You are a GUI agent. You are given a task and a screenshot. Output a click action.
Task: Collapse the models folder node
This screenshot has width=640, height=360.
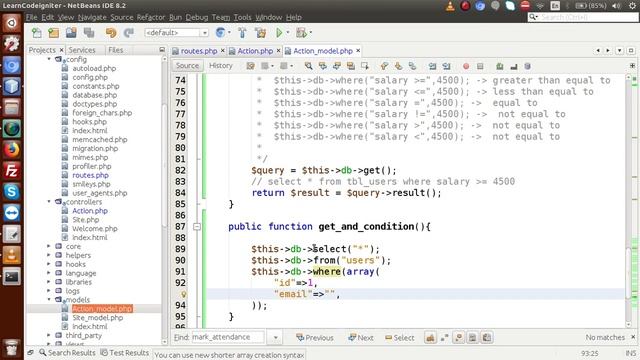point(49,300)
